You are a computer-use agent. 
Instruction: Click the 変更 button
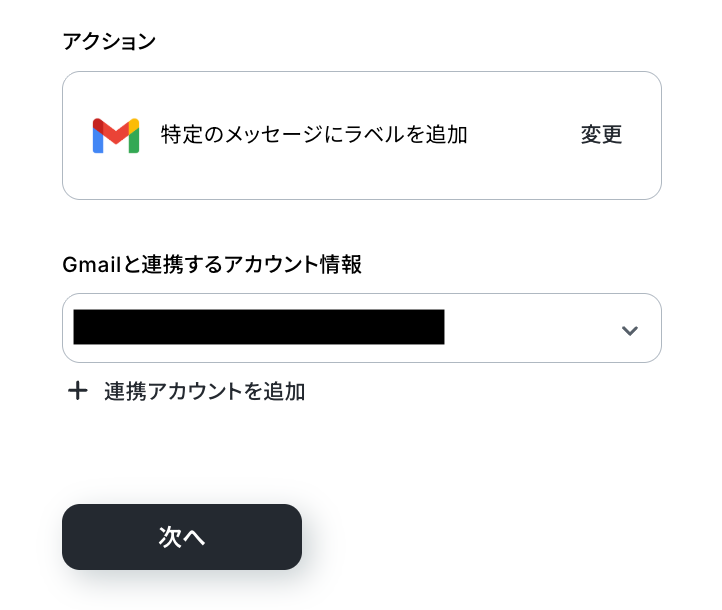point(601,135)
